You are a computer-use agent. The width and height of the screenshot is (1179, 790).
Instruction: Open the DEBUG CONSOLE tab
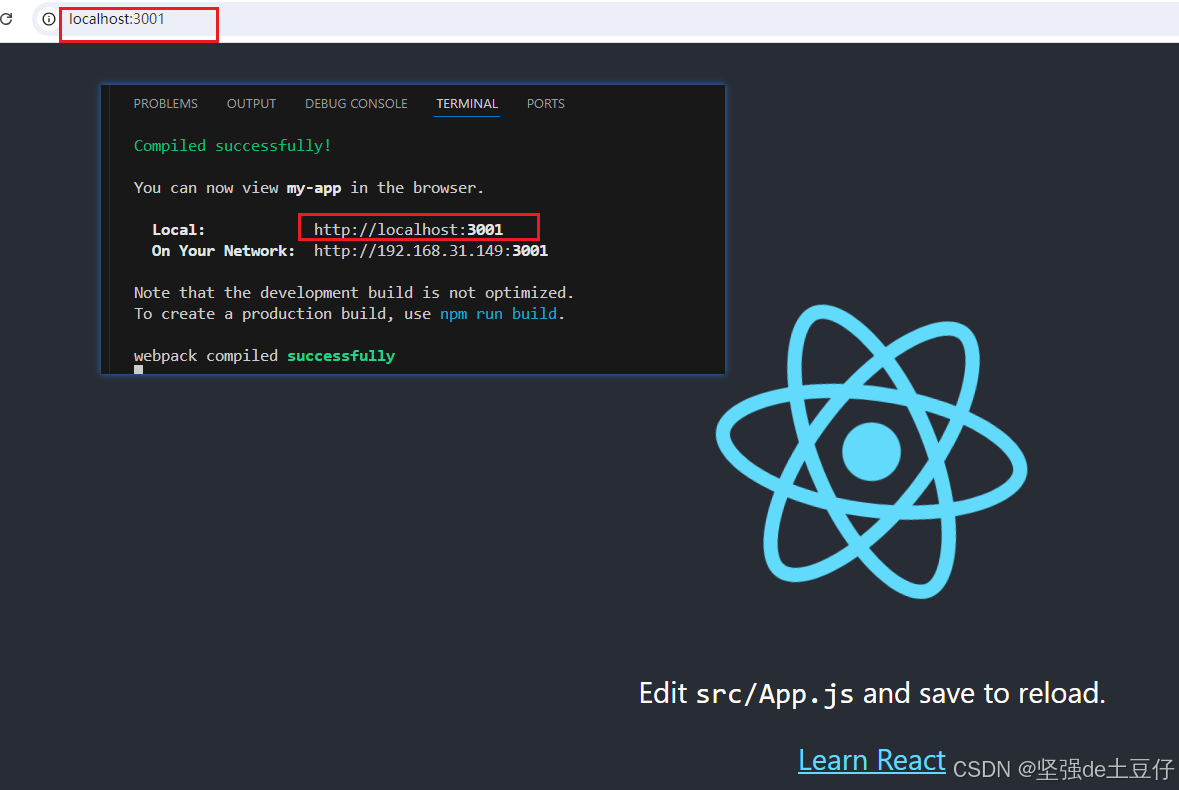[x=356, y=104]
